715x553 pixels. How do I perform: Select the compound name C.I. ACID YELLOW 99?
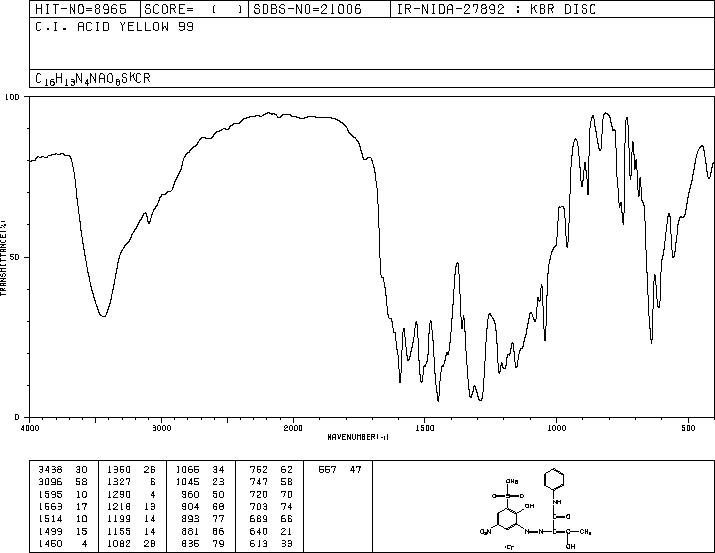(x=114, y=27)
